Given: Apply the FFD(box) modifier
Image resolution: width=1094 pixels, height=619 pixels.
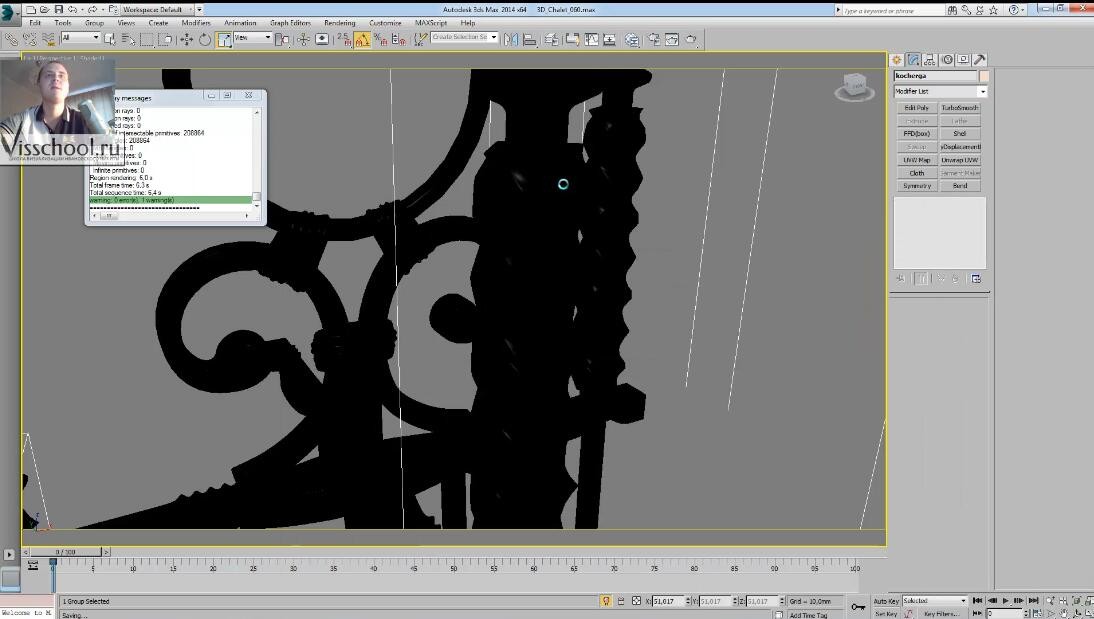Looking at the screenshot, I should (x=917, y=133).
